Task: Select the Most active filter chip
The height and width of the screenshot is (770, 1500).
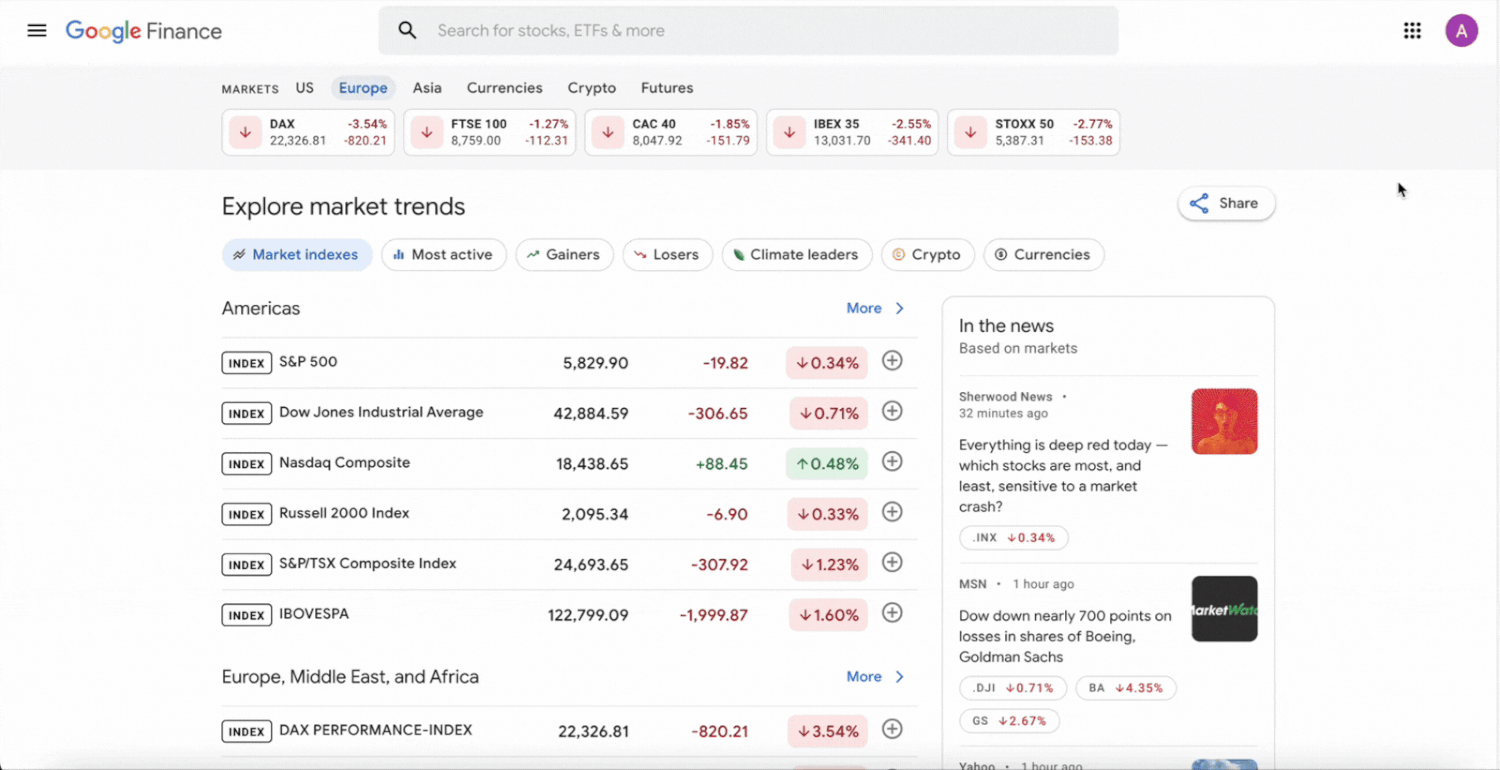Action: coord(444,255)
